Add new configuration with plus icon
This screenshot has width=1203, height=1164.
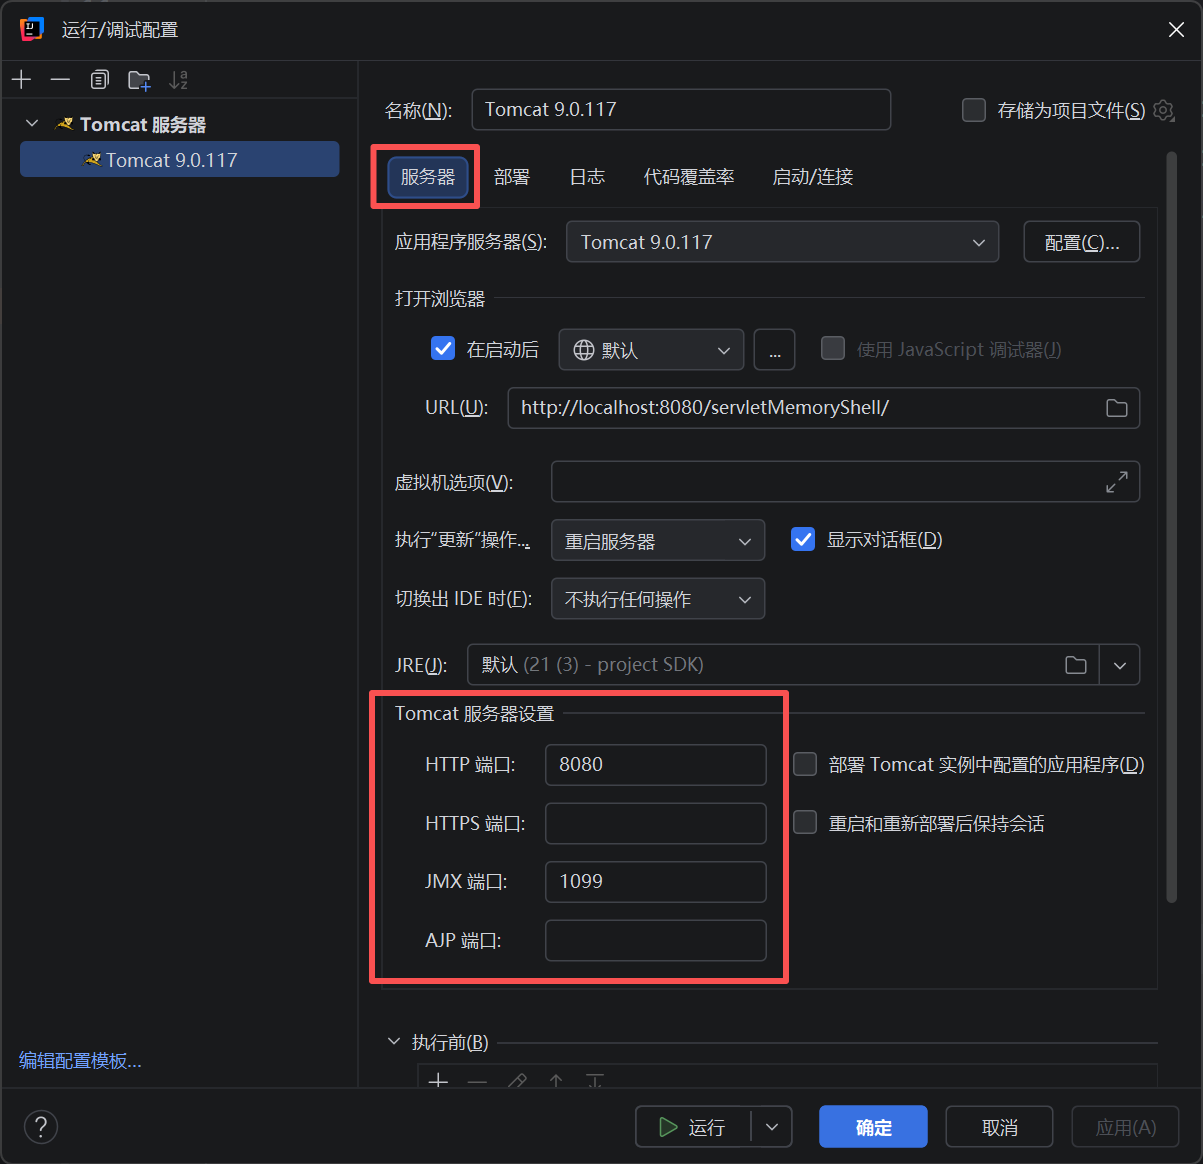pos(22,79)
